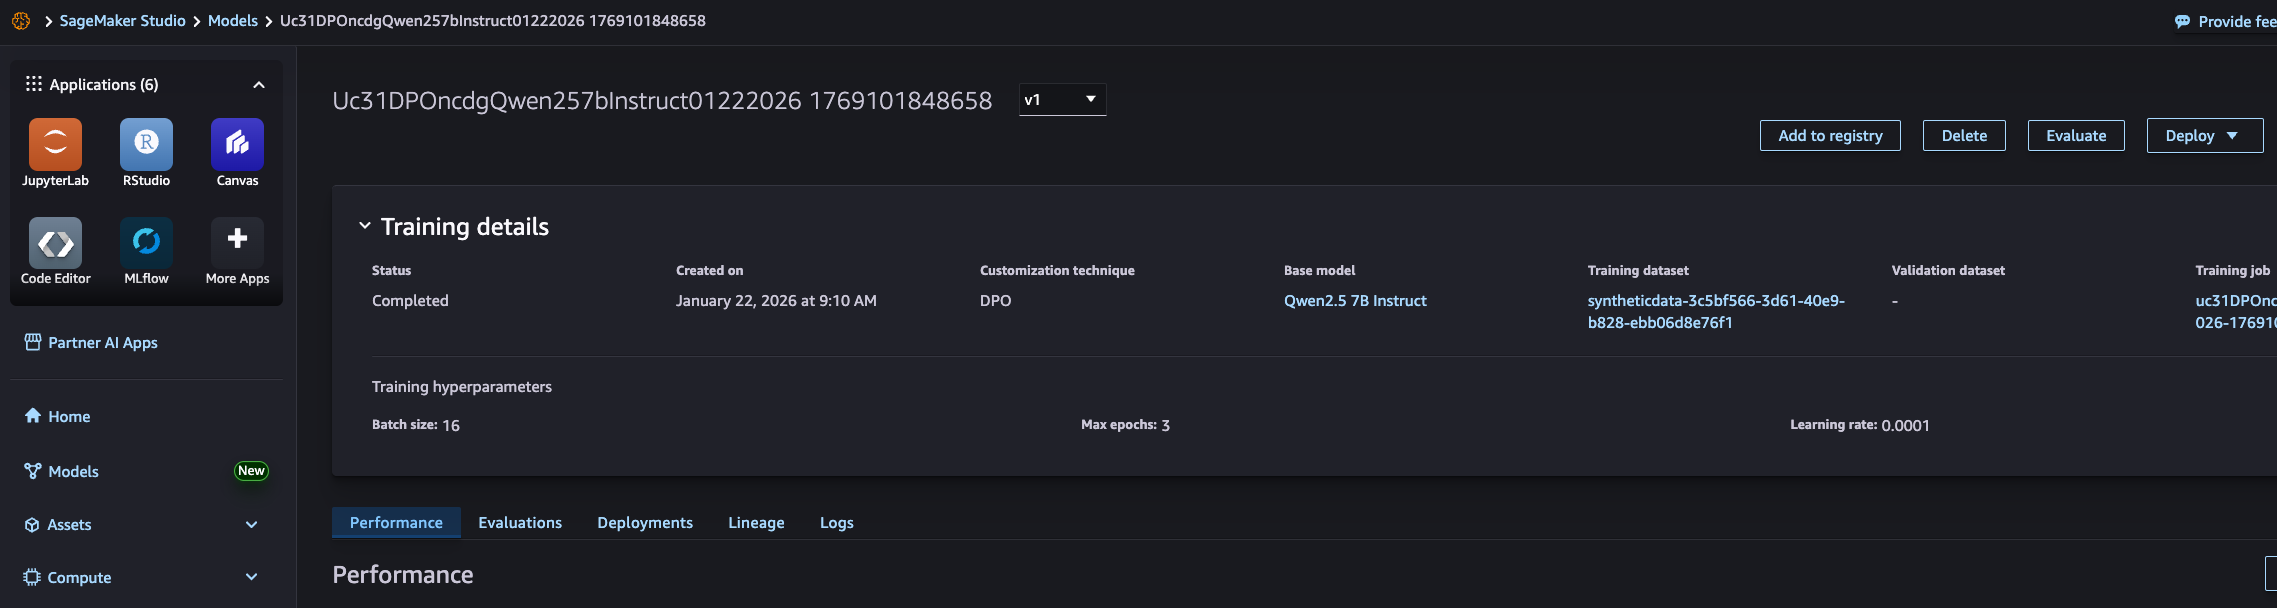Click the Delete button
The image size is (2277, 608).
click(1964, 136)
